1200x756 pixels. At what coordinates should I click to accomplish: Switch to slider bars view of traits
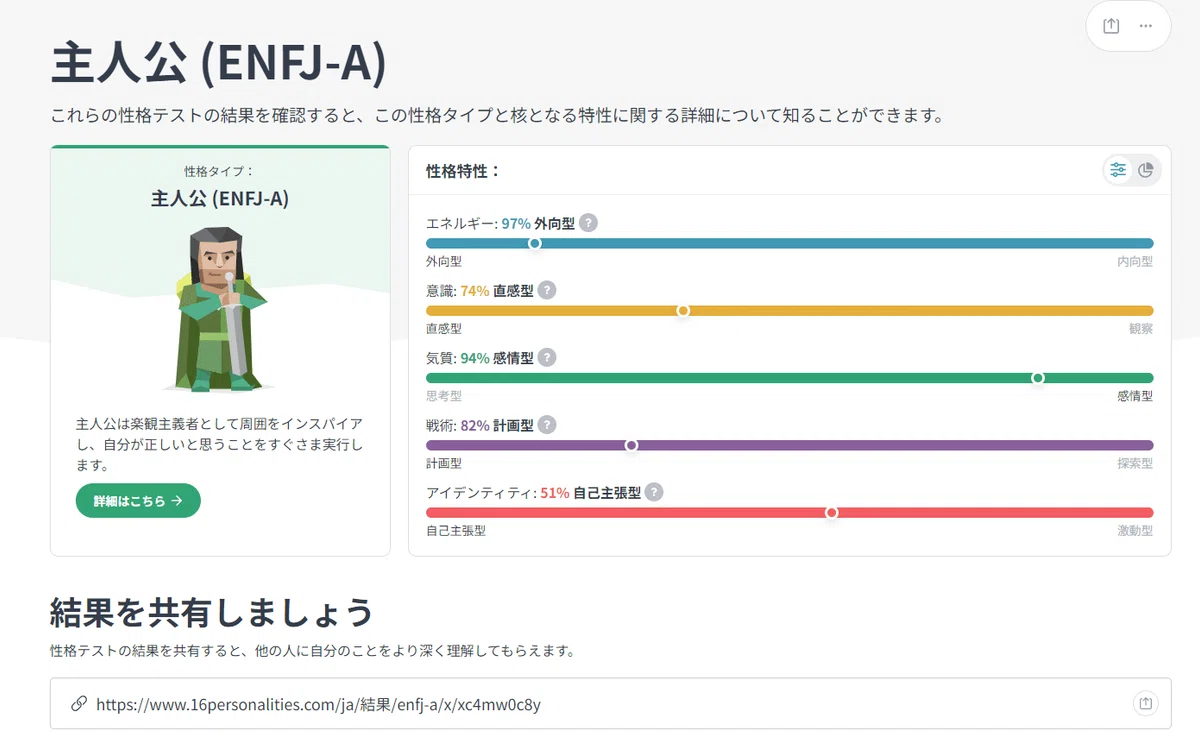1118,170
